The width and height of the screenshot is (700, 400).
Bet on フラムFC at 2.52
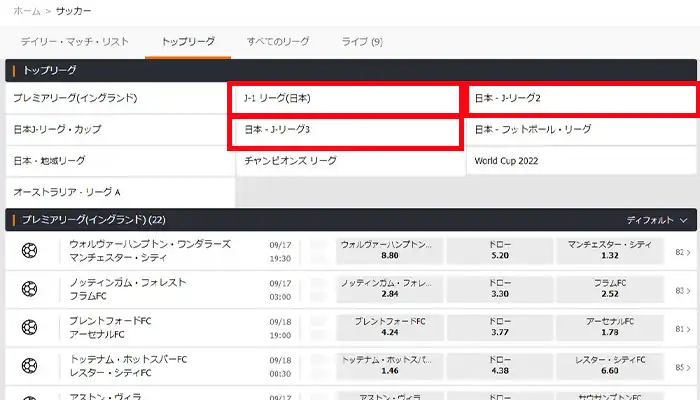610,289
